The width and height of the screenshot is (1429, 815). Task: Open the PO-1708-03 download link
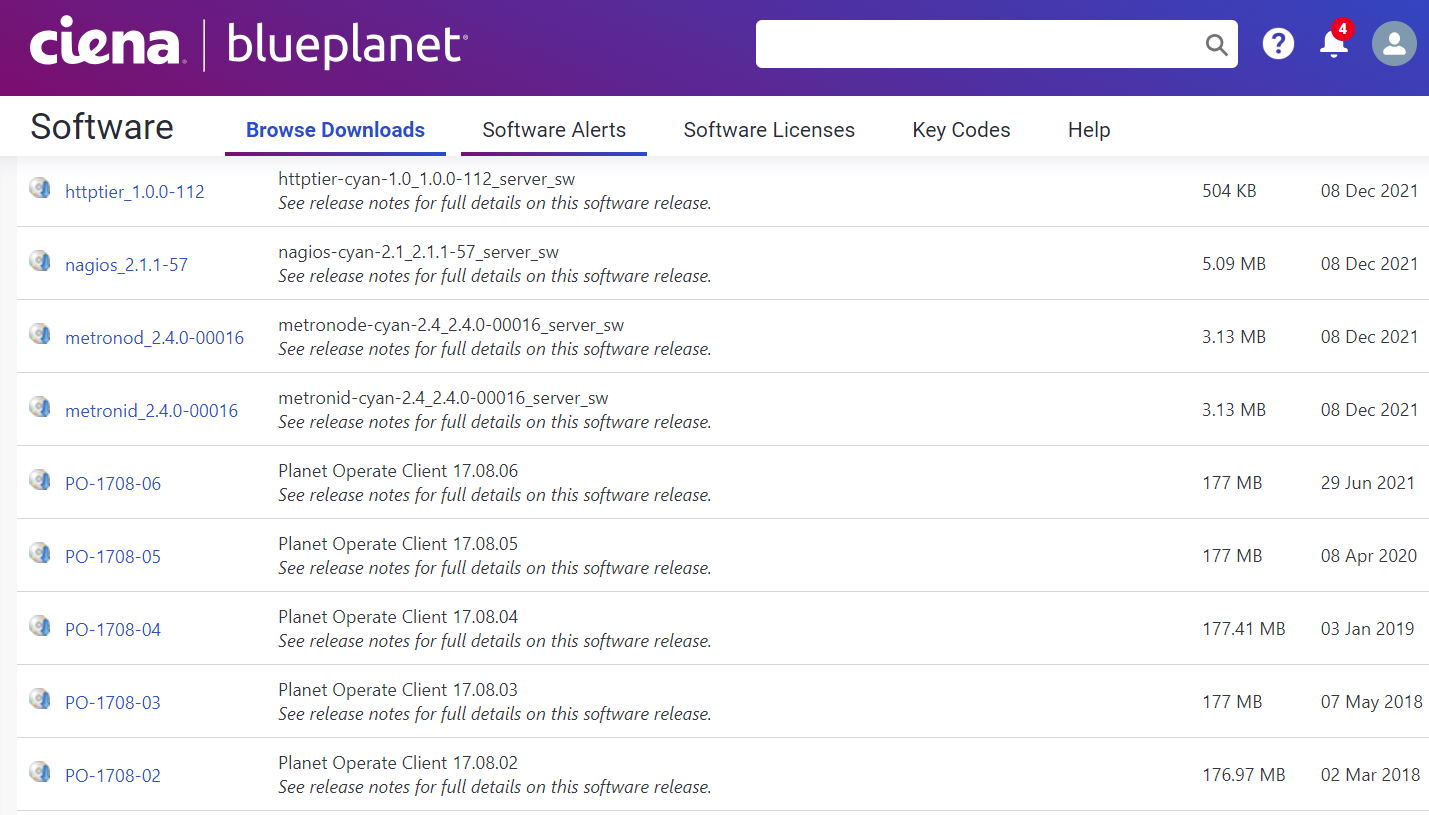coord(113,703)
